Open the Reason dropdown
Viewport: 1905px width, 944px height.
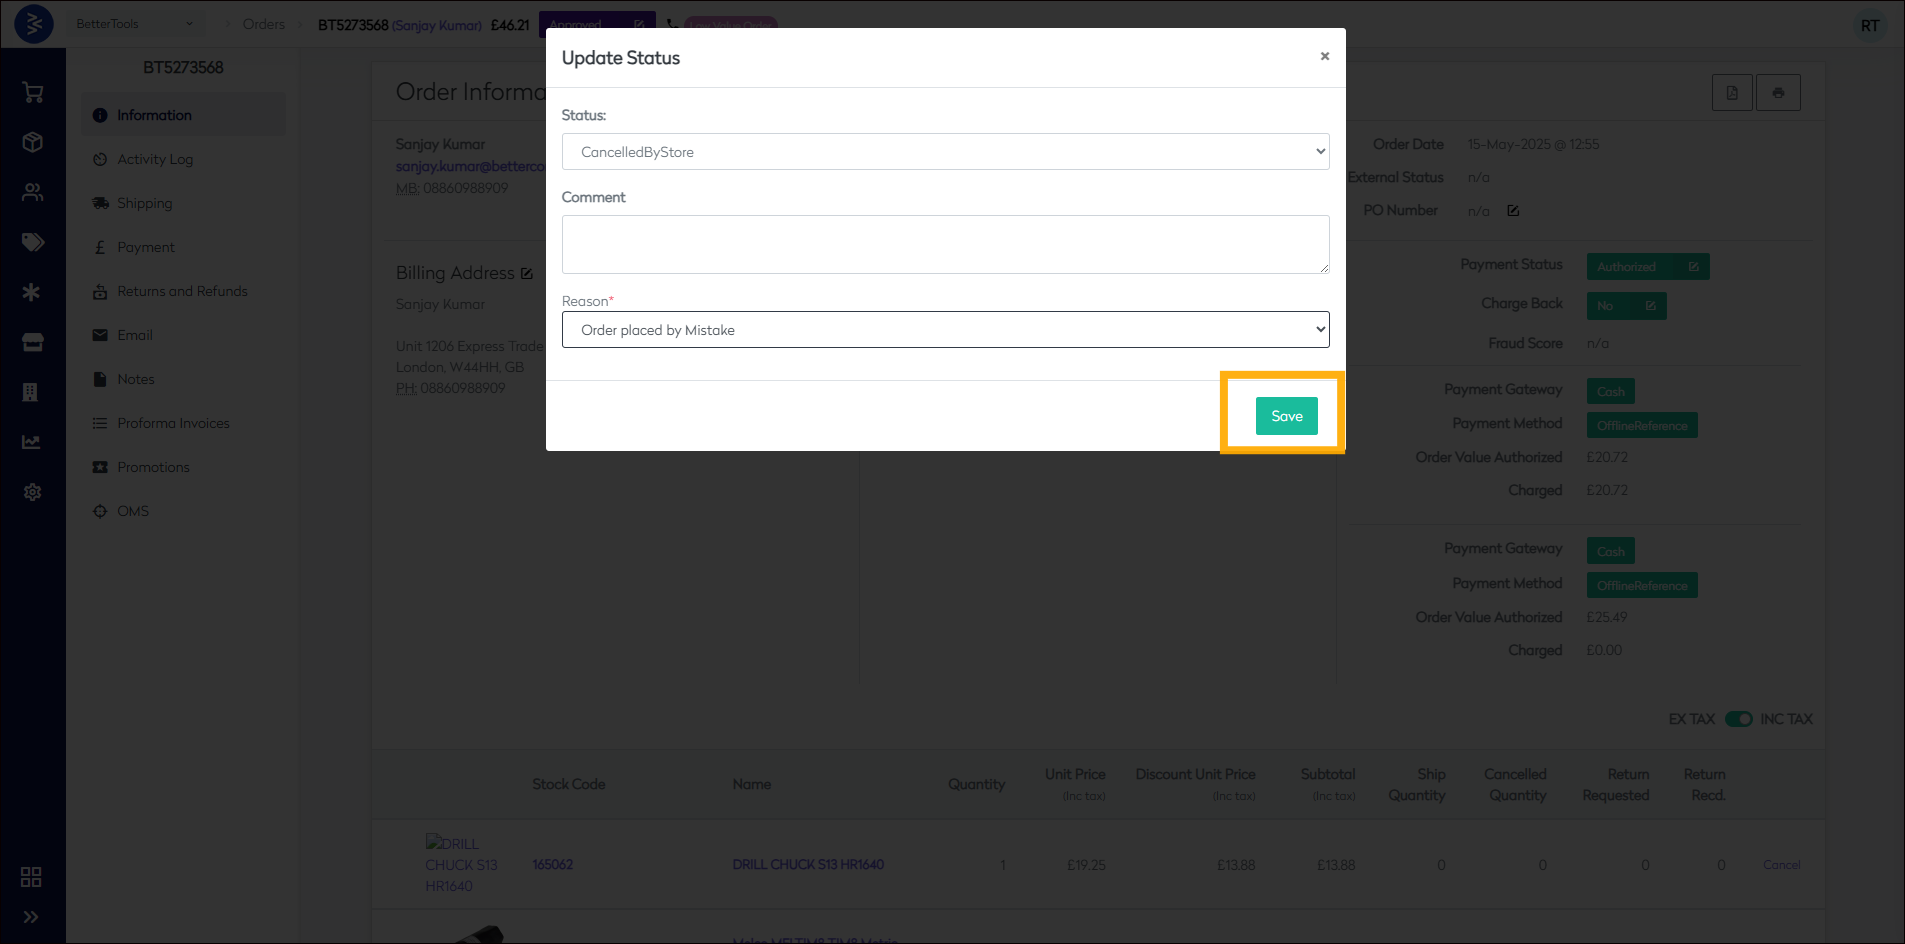945,330
